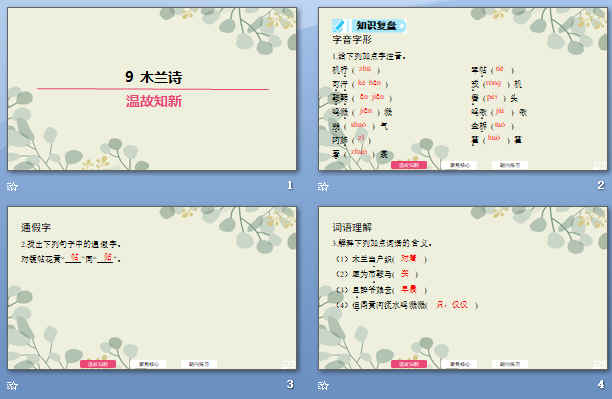The width and height of the screenshot is (612, 399).
Task: Click slide number 1 label
Action: (290, 185)
